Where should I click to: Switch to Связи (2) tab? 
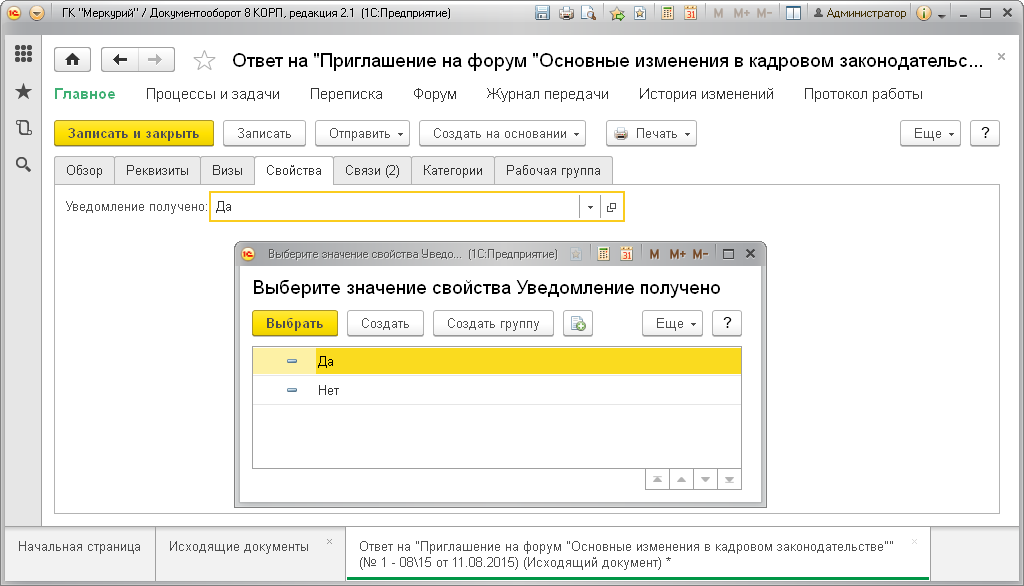coord(372,171)
